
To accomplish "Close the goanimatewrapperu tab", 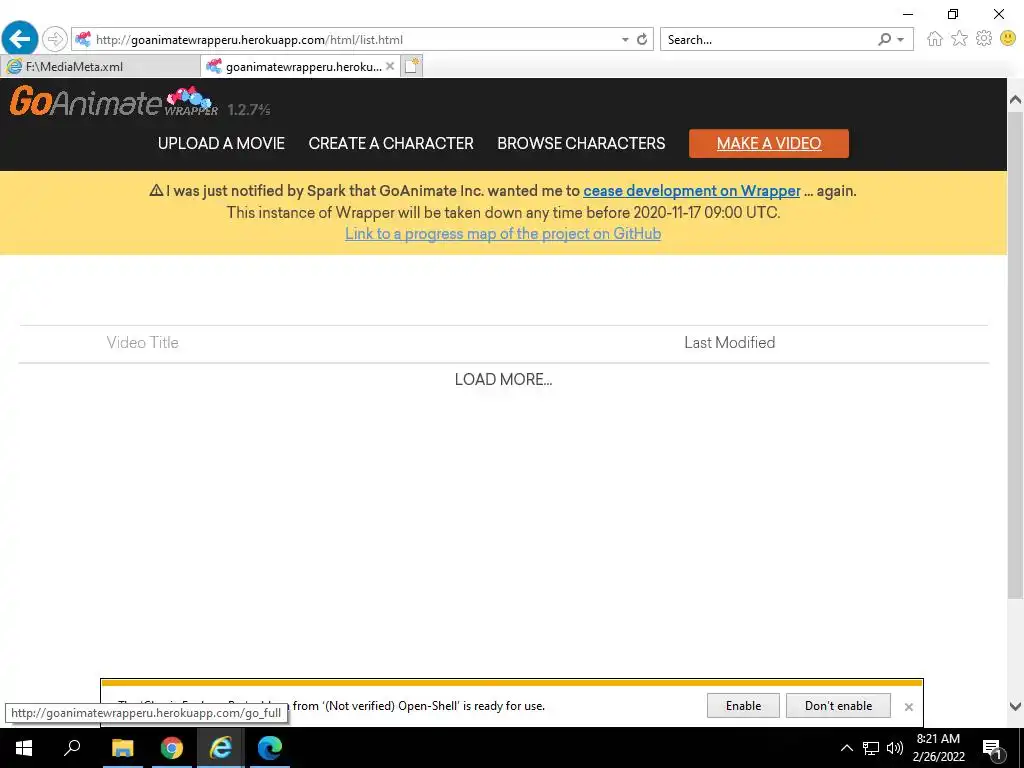I will click(390, 66).
